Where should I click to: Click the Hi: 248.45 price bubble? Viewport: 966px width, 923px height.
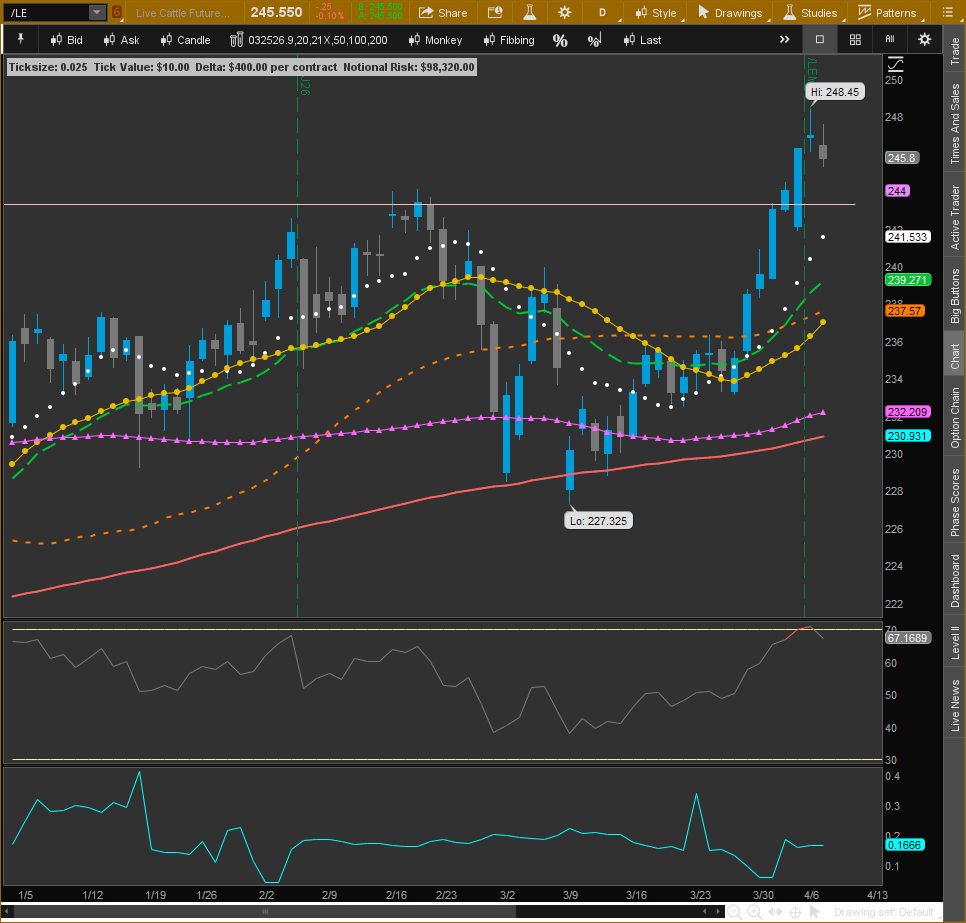834,91
